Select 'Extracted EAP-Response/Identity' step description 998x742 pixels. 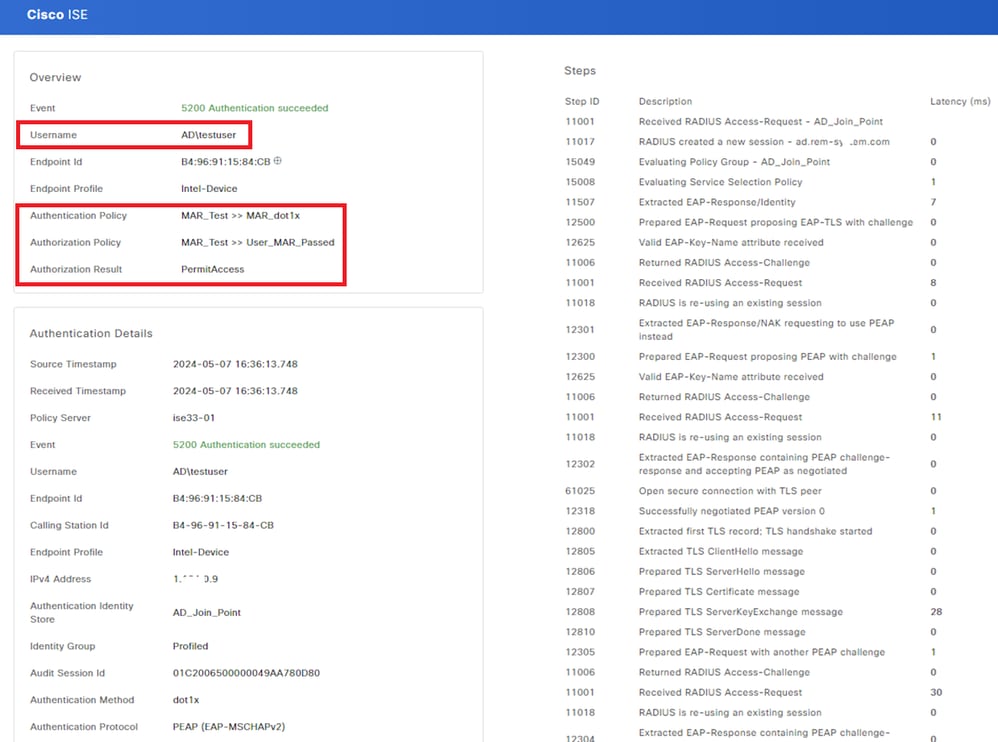(717, 202)
